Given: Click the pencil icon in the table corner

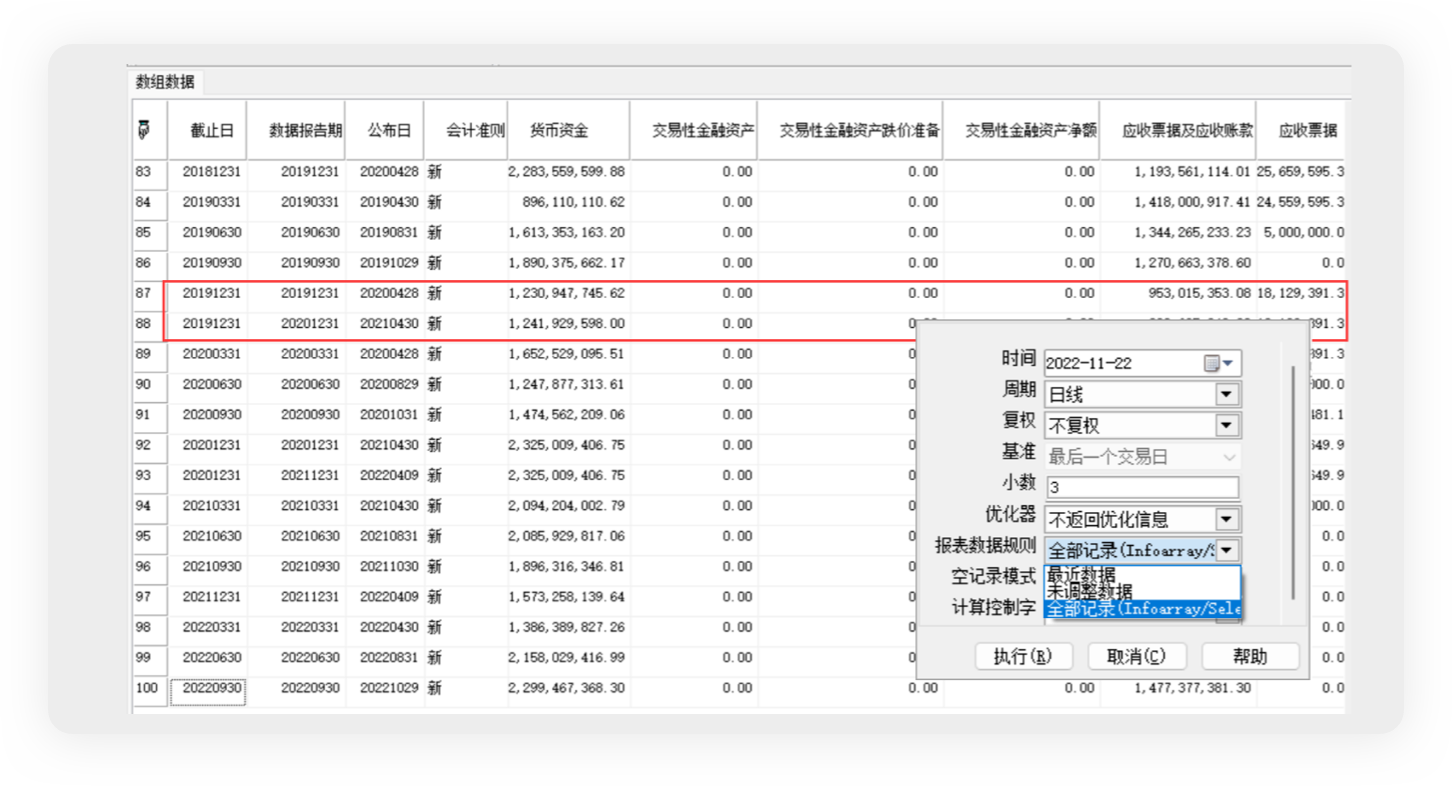Looking at the screenshot, I should coord(143,129).
